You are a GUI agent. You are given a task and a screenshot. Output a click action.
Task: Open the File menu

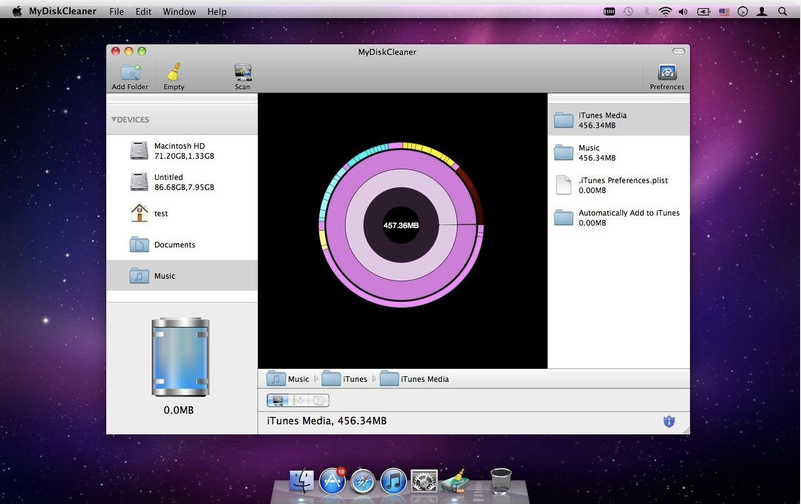pyautogui.click(x=116, y=11)
